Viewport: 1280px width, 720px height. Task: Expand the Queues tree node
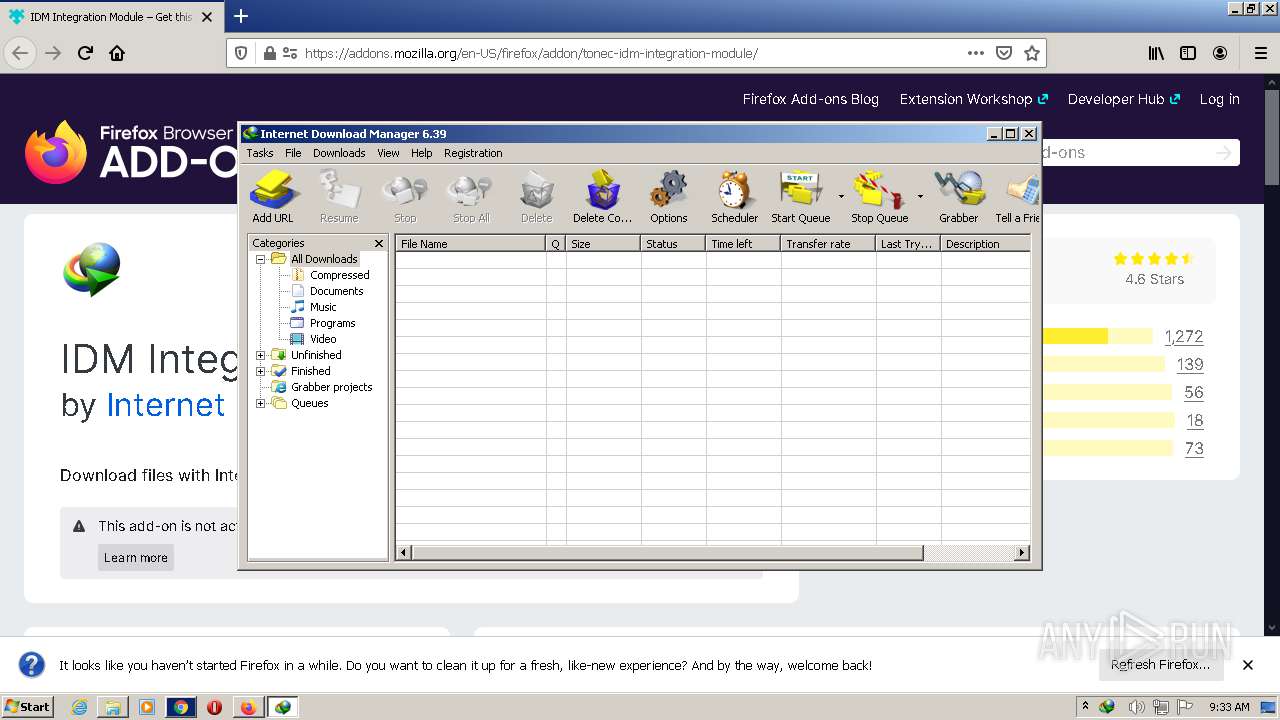pyautogui.click(x=261, y=403)
